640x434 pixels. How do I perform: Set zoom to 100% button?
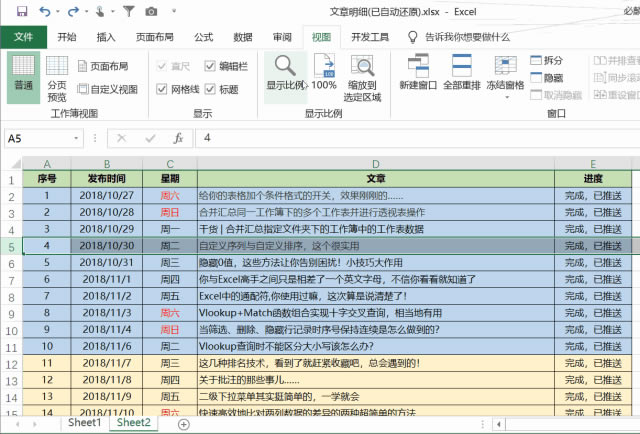tap(324, 73)
